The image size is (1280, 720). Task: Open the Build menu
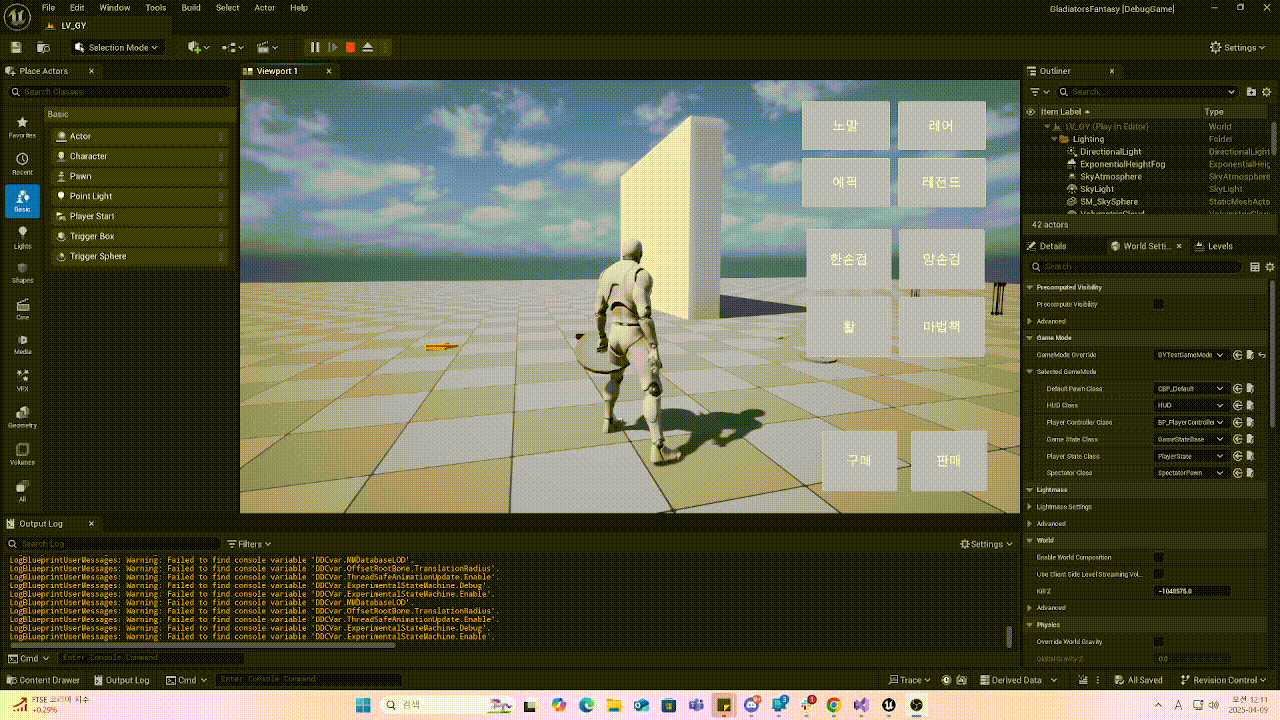tap(191, 8)
